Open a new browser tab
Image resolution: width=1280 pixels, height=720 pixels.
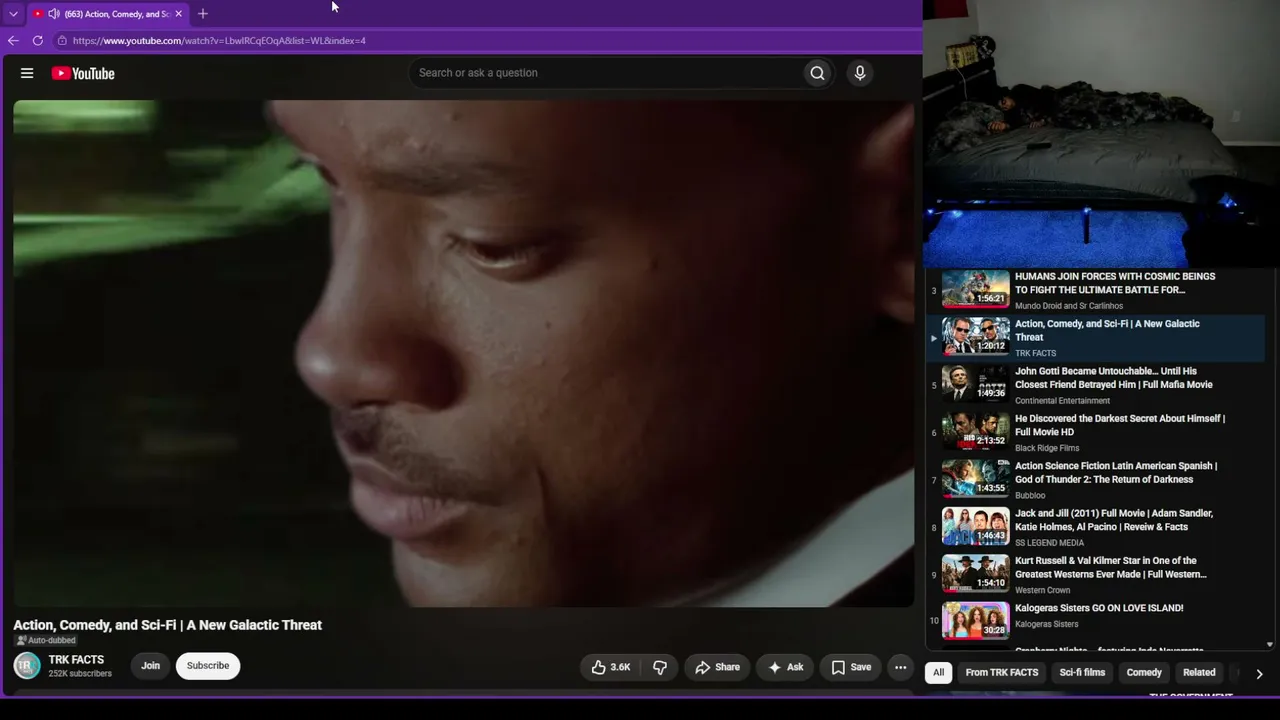[203, 14]
